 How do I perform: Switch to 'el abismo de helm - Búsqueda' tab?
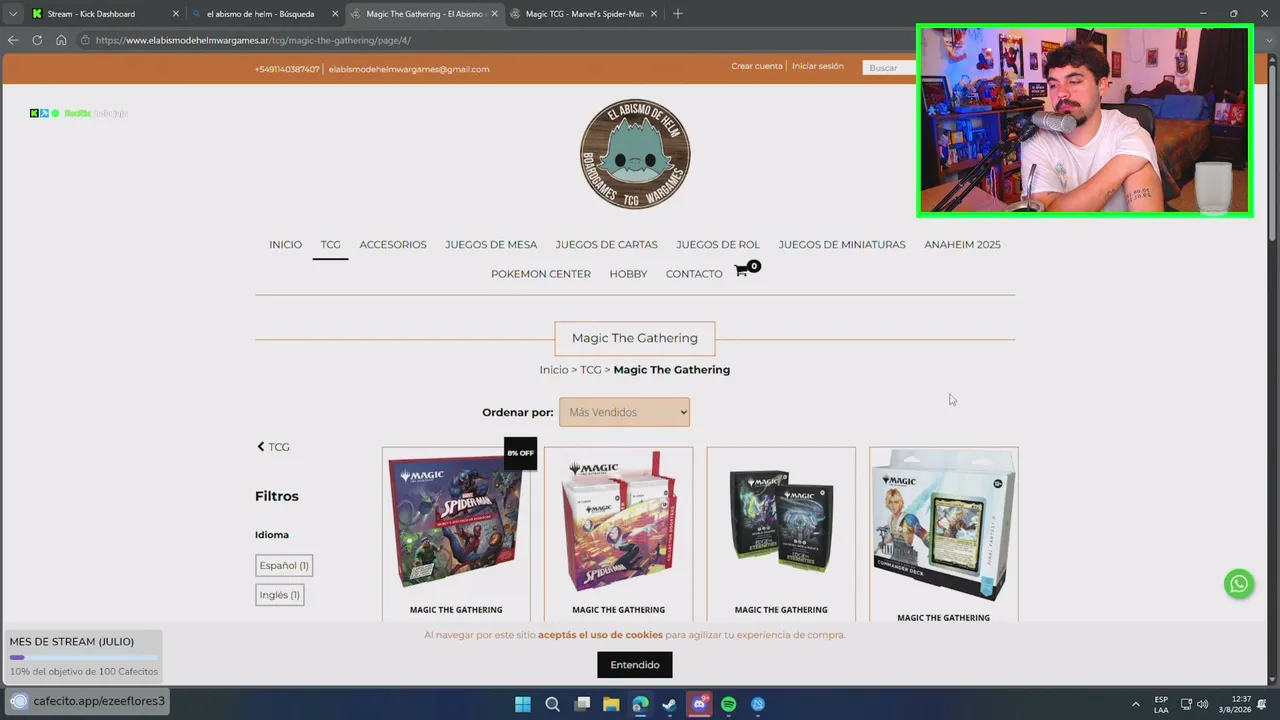click(260, 14)
